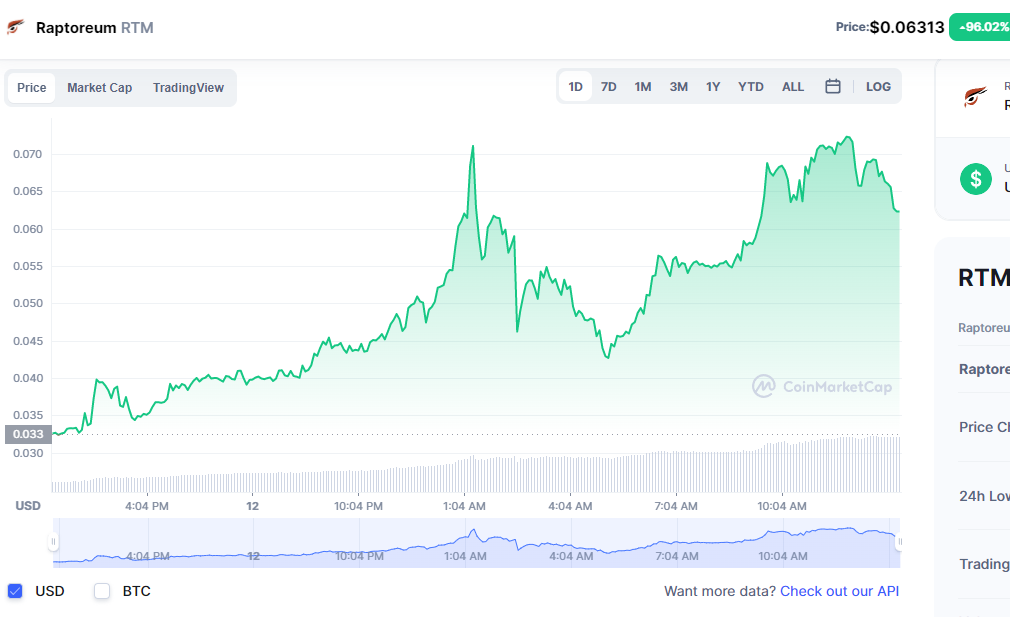Click the -96.02% price change badge
The width and height of the screenshot is (1010, 617).
tap(980, 27)
